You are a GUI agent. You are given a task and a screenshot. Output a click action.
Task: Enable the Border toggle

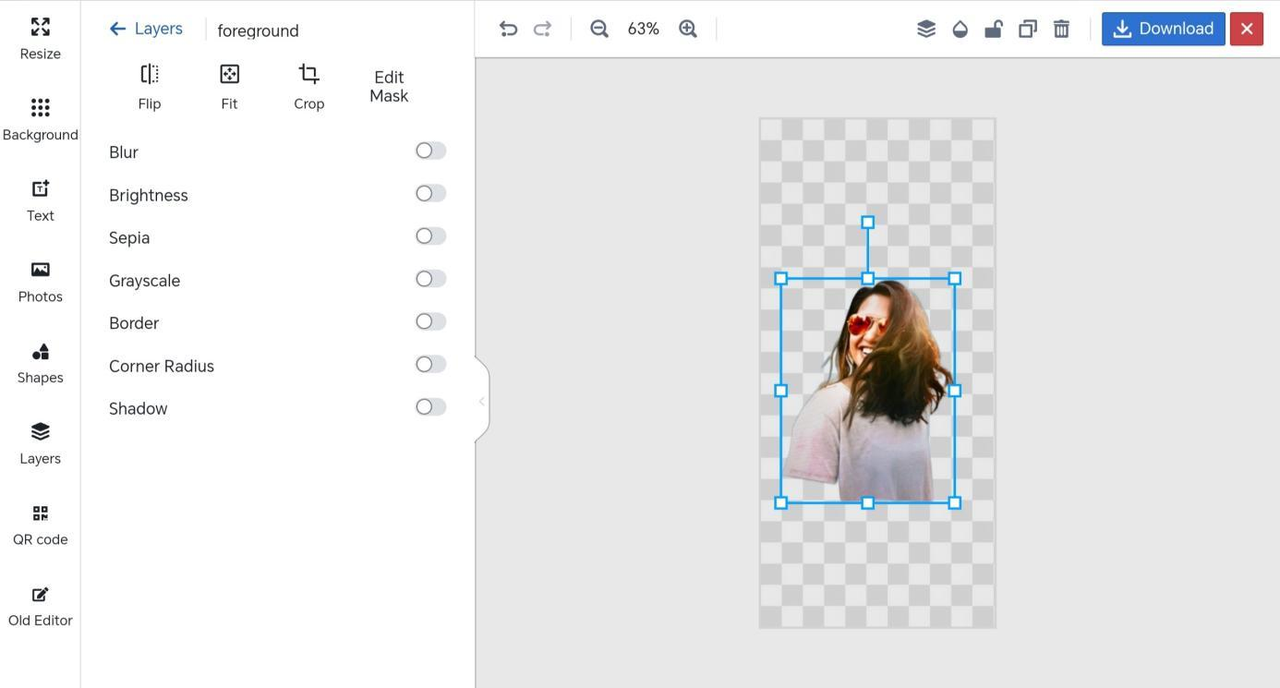pyautogui.click(x=431, y=322)
